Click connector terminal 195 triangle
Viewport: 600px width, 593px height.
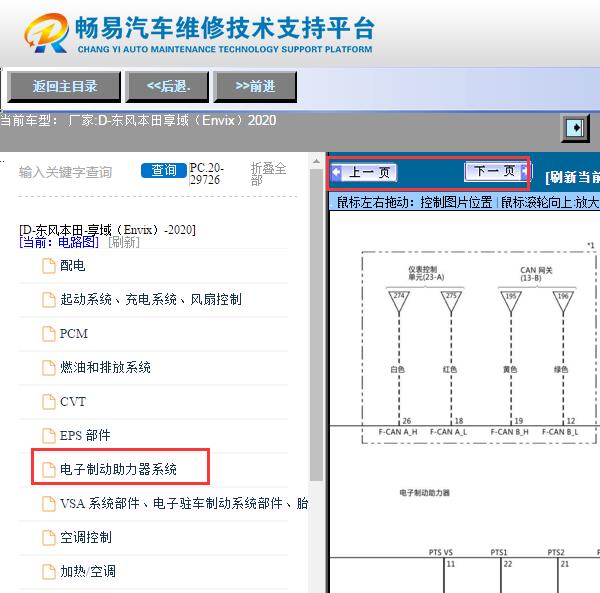511,301
